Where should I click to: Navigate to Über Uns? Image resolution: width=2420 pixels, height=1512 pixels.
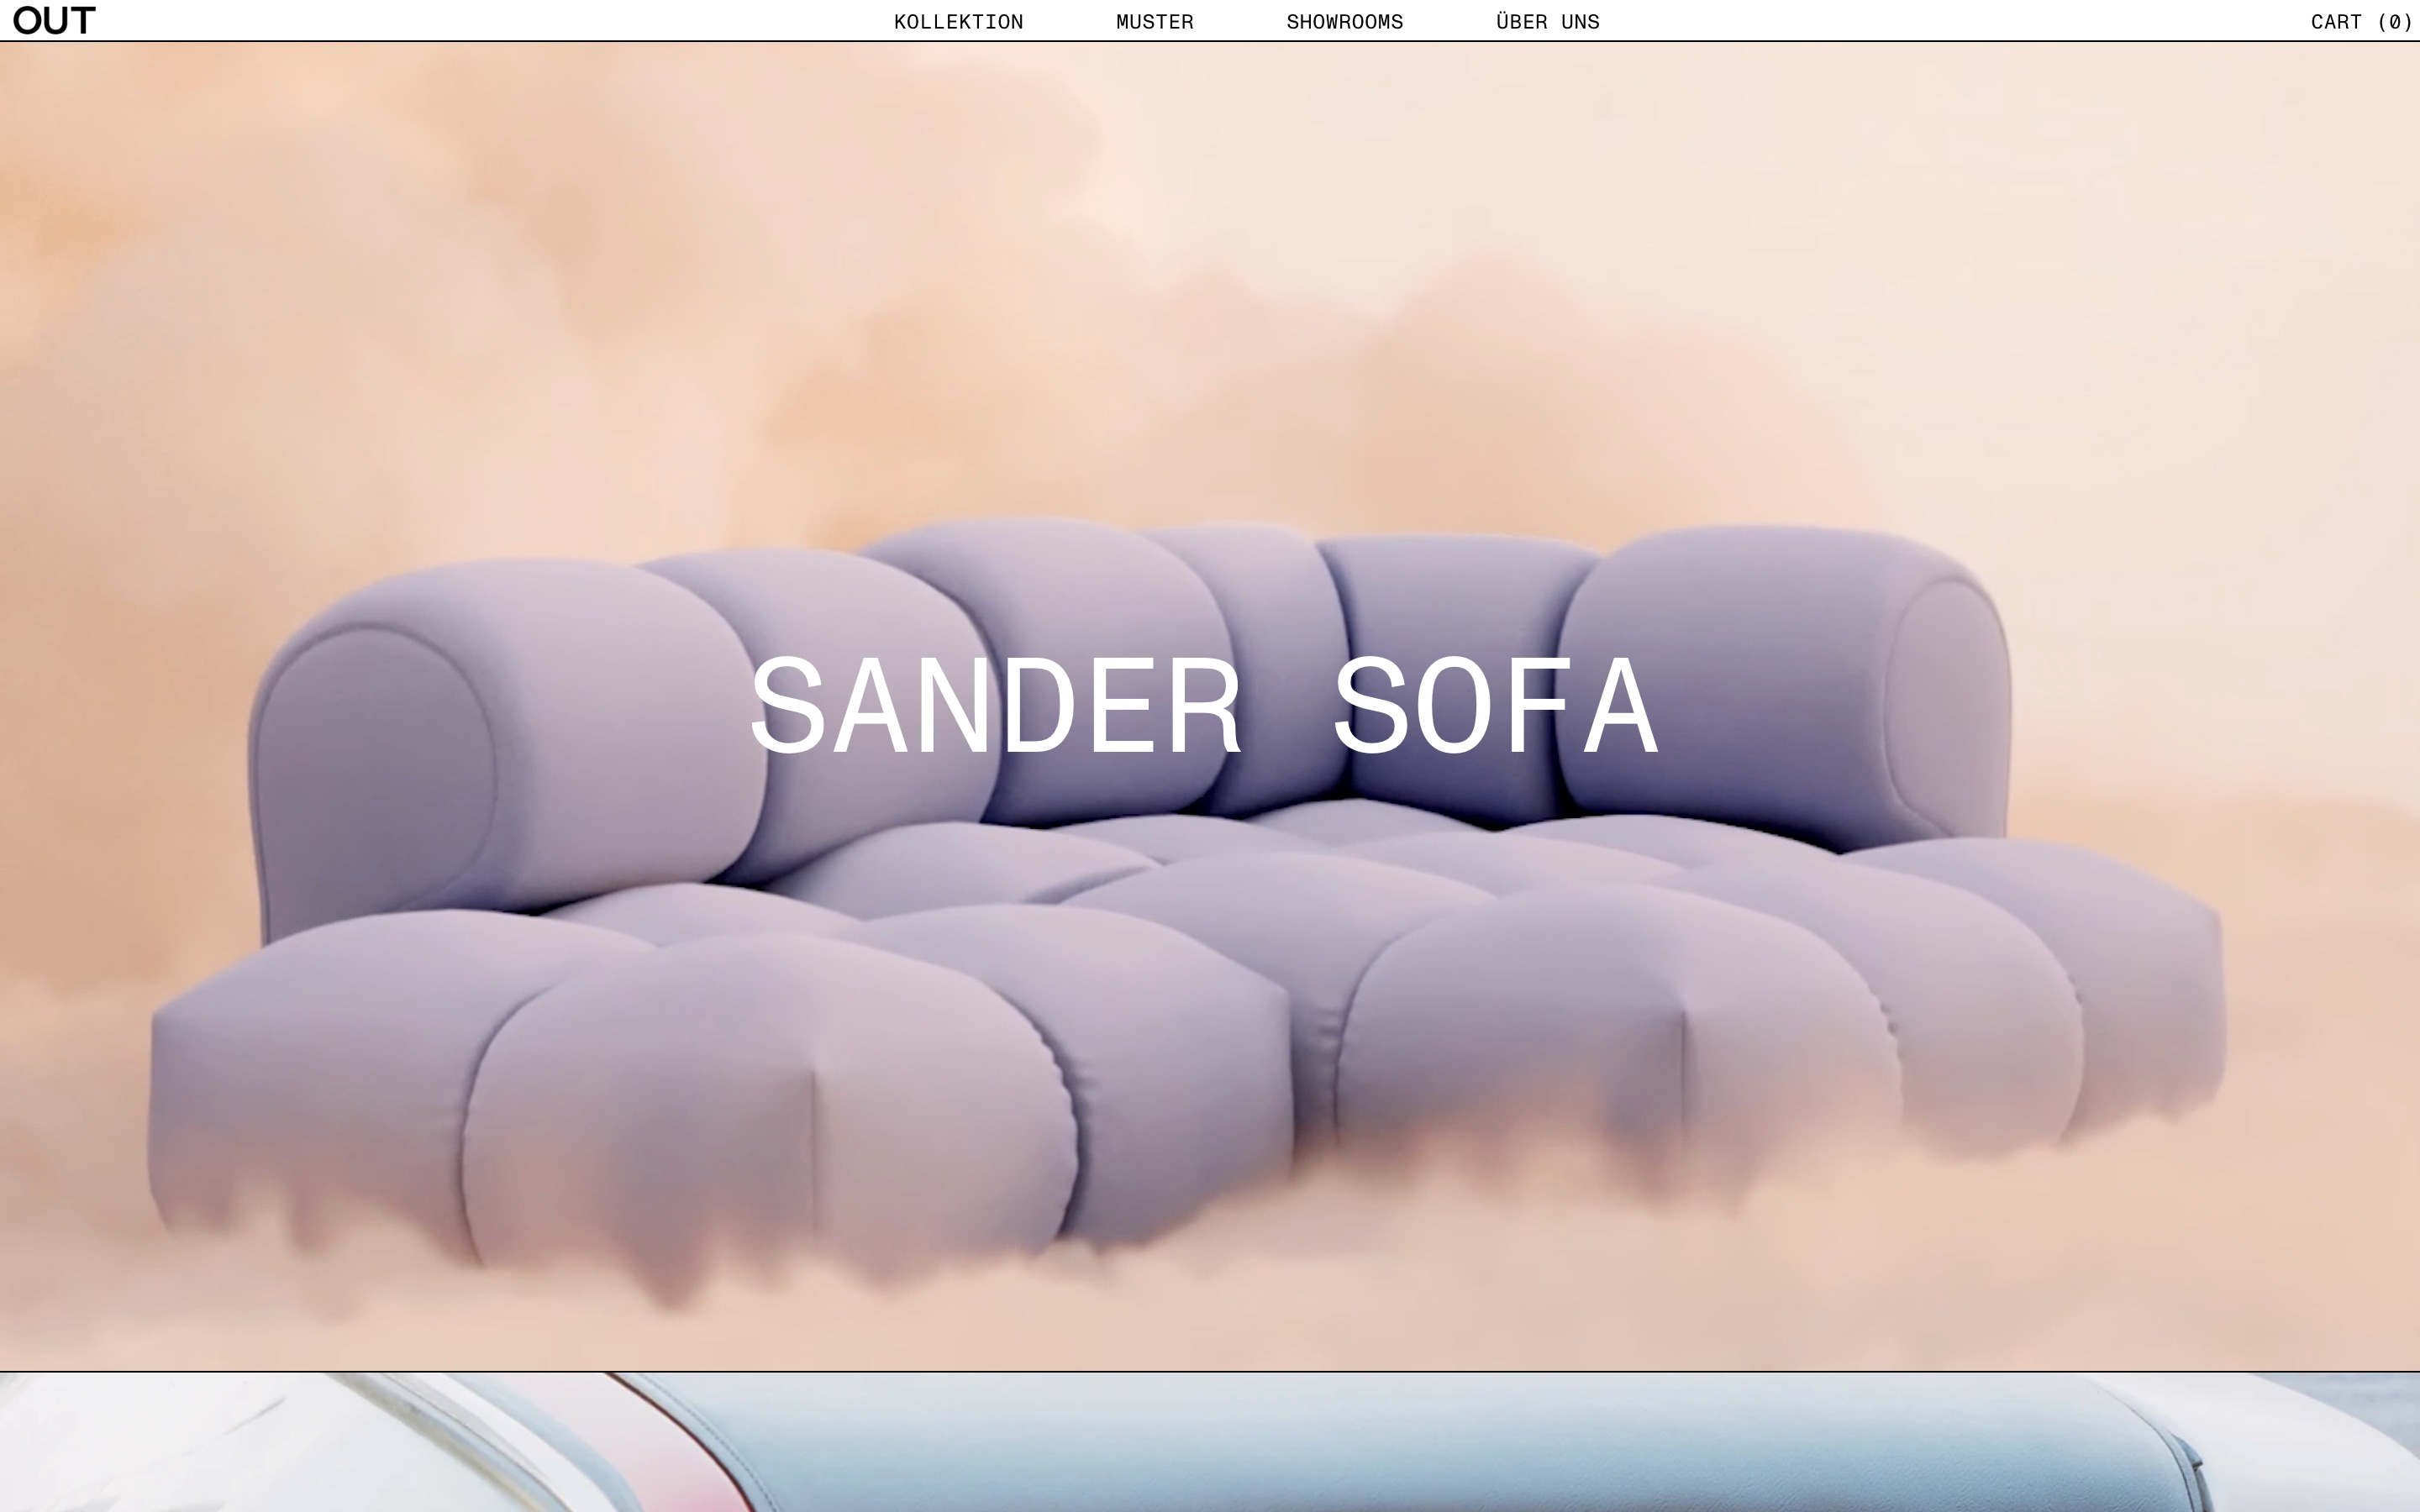(x=1547, y=22)
